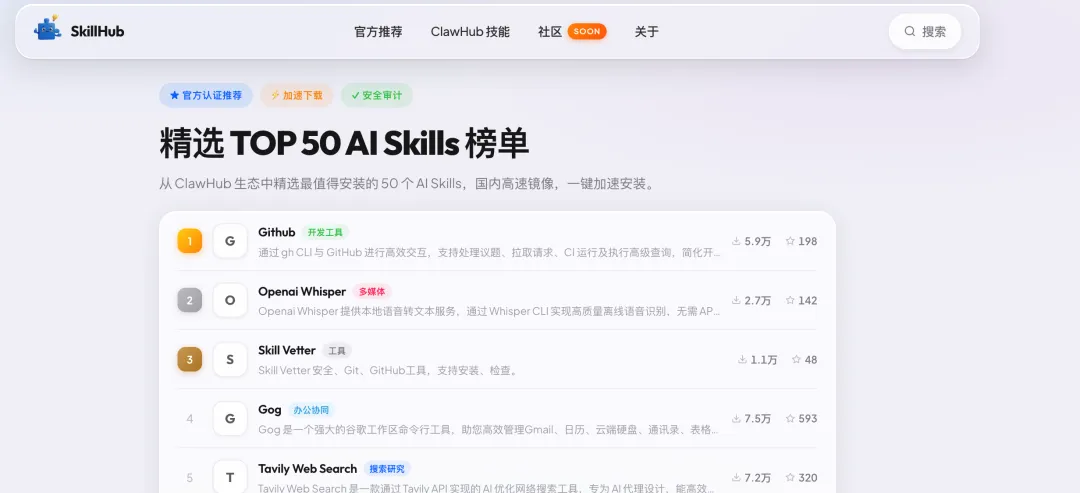Image resolution: width=1080 pixels, height=493 pixels.
Task: Click the Skill Vetter description text
Action: point(388,371)
